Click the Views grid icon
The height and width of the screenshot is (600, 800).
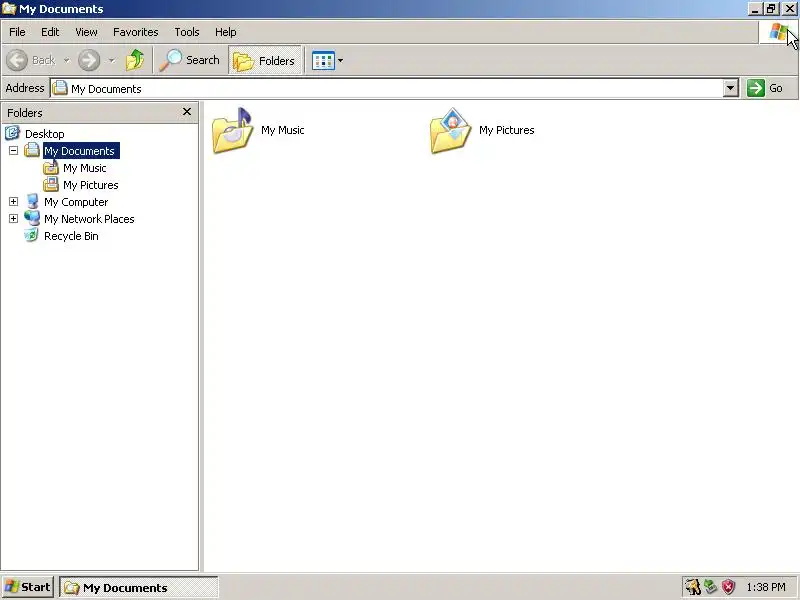[x=323, y=61]
